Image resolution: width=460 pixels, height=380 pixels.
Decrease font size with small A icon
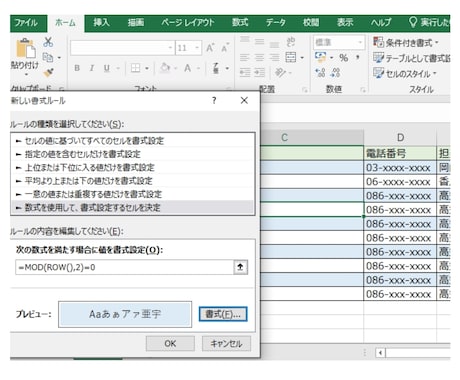coord(225,48)
